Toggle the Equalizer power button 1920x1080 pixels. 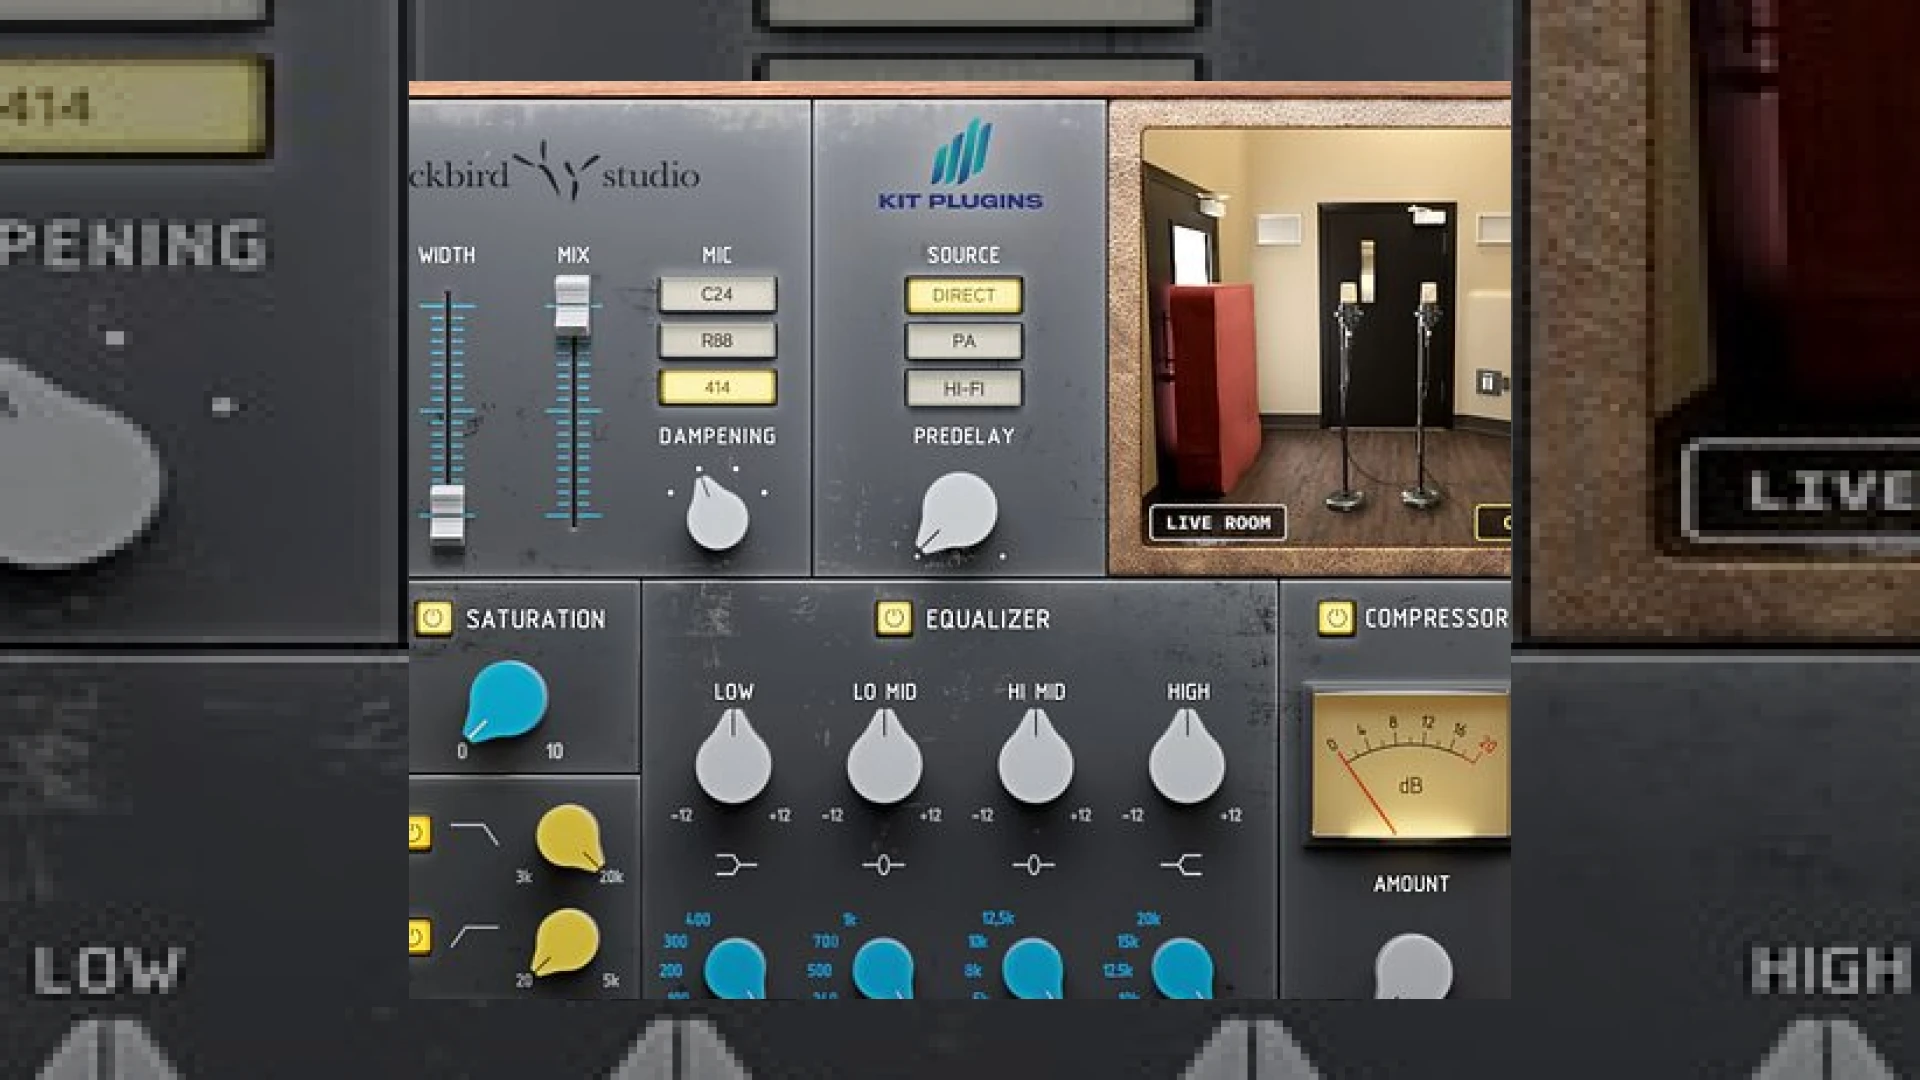[x=894, y=618]
